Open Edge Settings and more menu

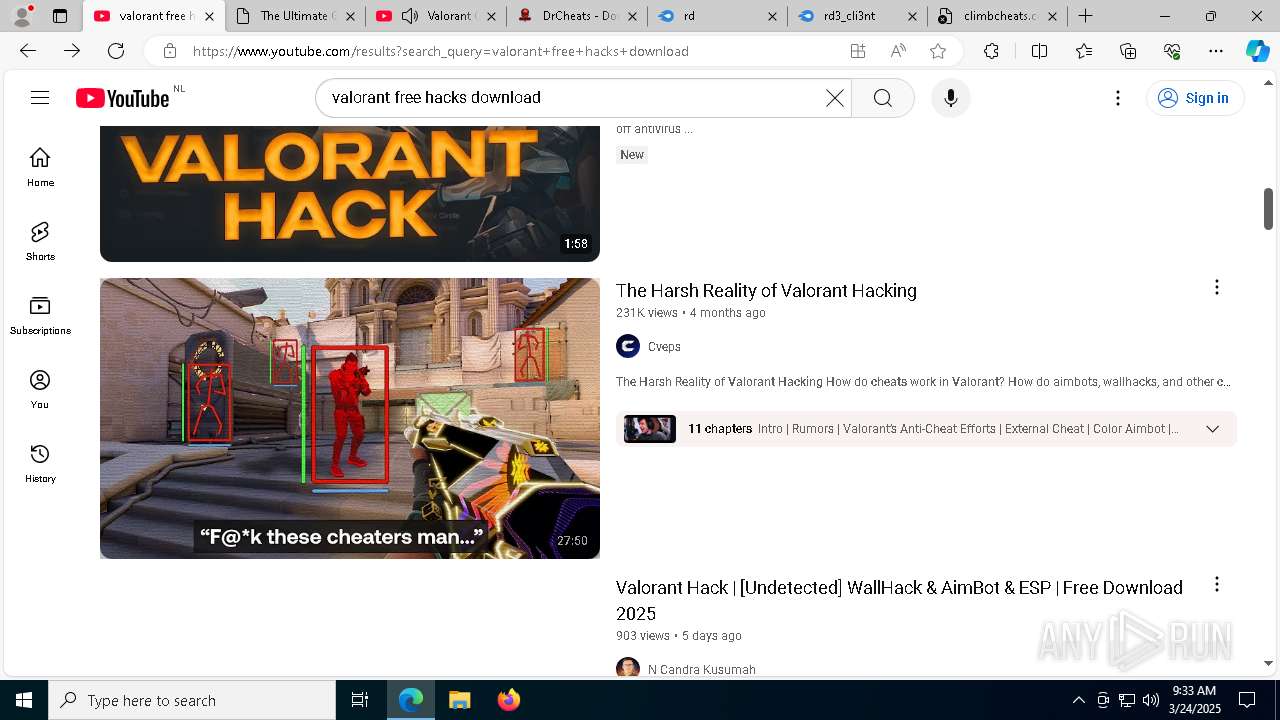pyautogui.click(x=1216, y=51)
